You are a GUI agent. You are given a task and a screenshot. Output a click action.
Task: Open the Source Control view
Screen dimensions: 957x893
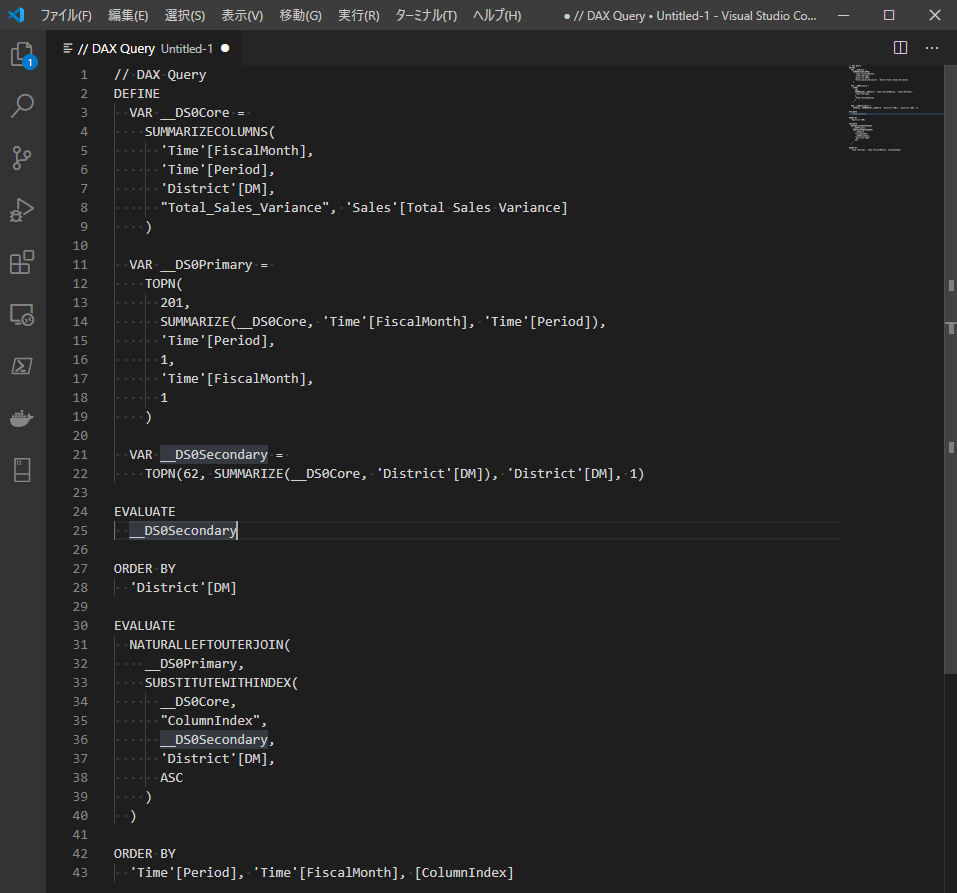[23, 157]
